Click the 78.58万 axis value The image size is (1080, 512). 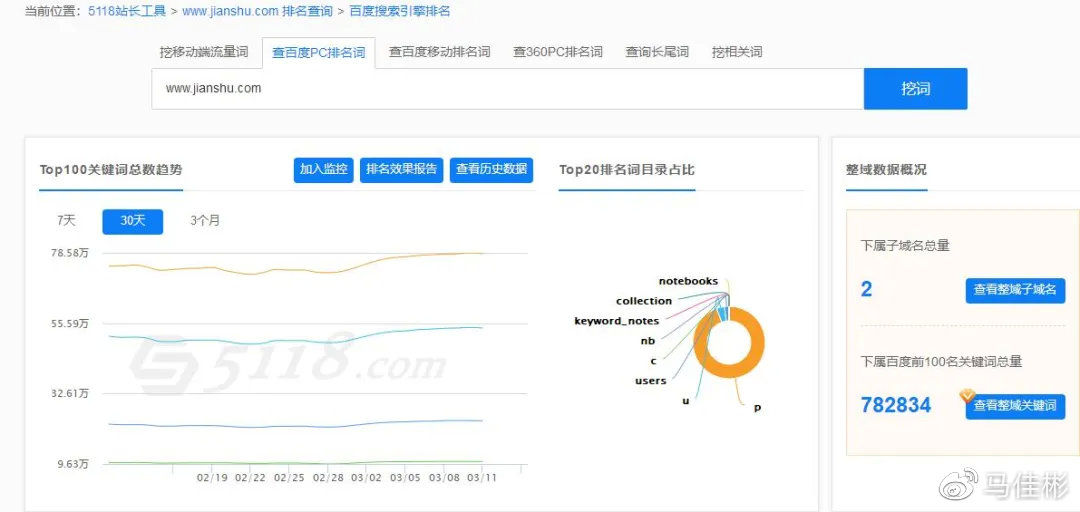[70, 253]
